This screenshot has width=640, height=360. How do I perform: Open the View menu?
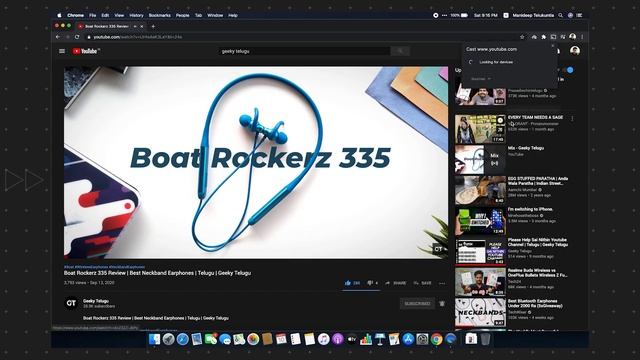click(x=119, y=15)
